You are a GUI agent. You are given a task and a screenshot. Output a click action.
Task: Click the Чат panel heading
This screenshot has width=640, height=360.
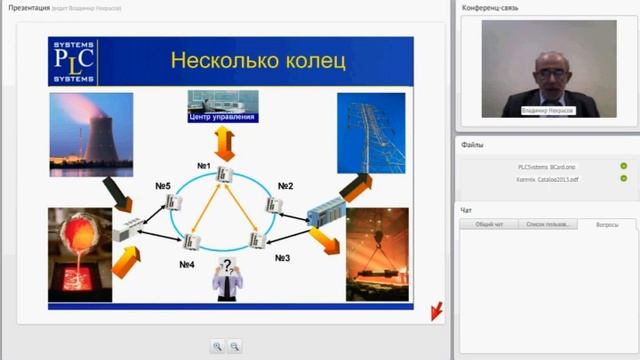[x=466, y=210]
